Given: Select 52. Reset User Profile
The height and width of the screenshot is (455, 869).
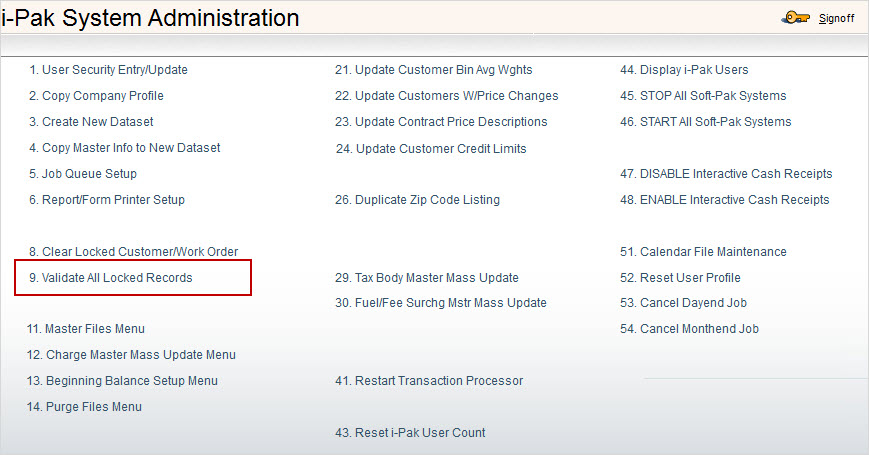Looking at the screenshot, I should coord(681,278).
